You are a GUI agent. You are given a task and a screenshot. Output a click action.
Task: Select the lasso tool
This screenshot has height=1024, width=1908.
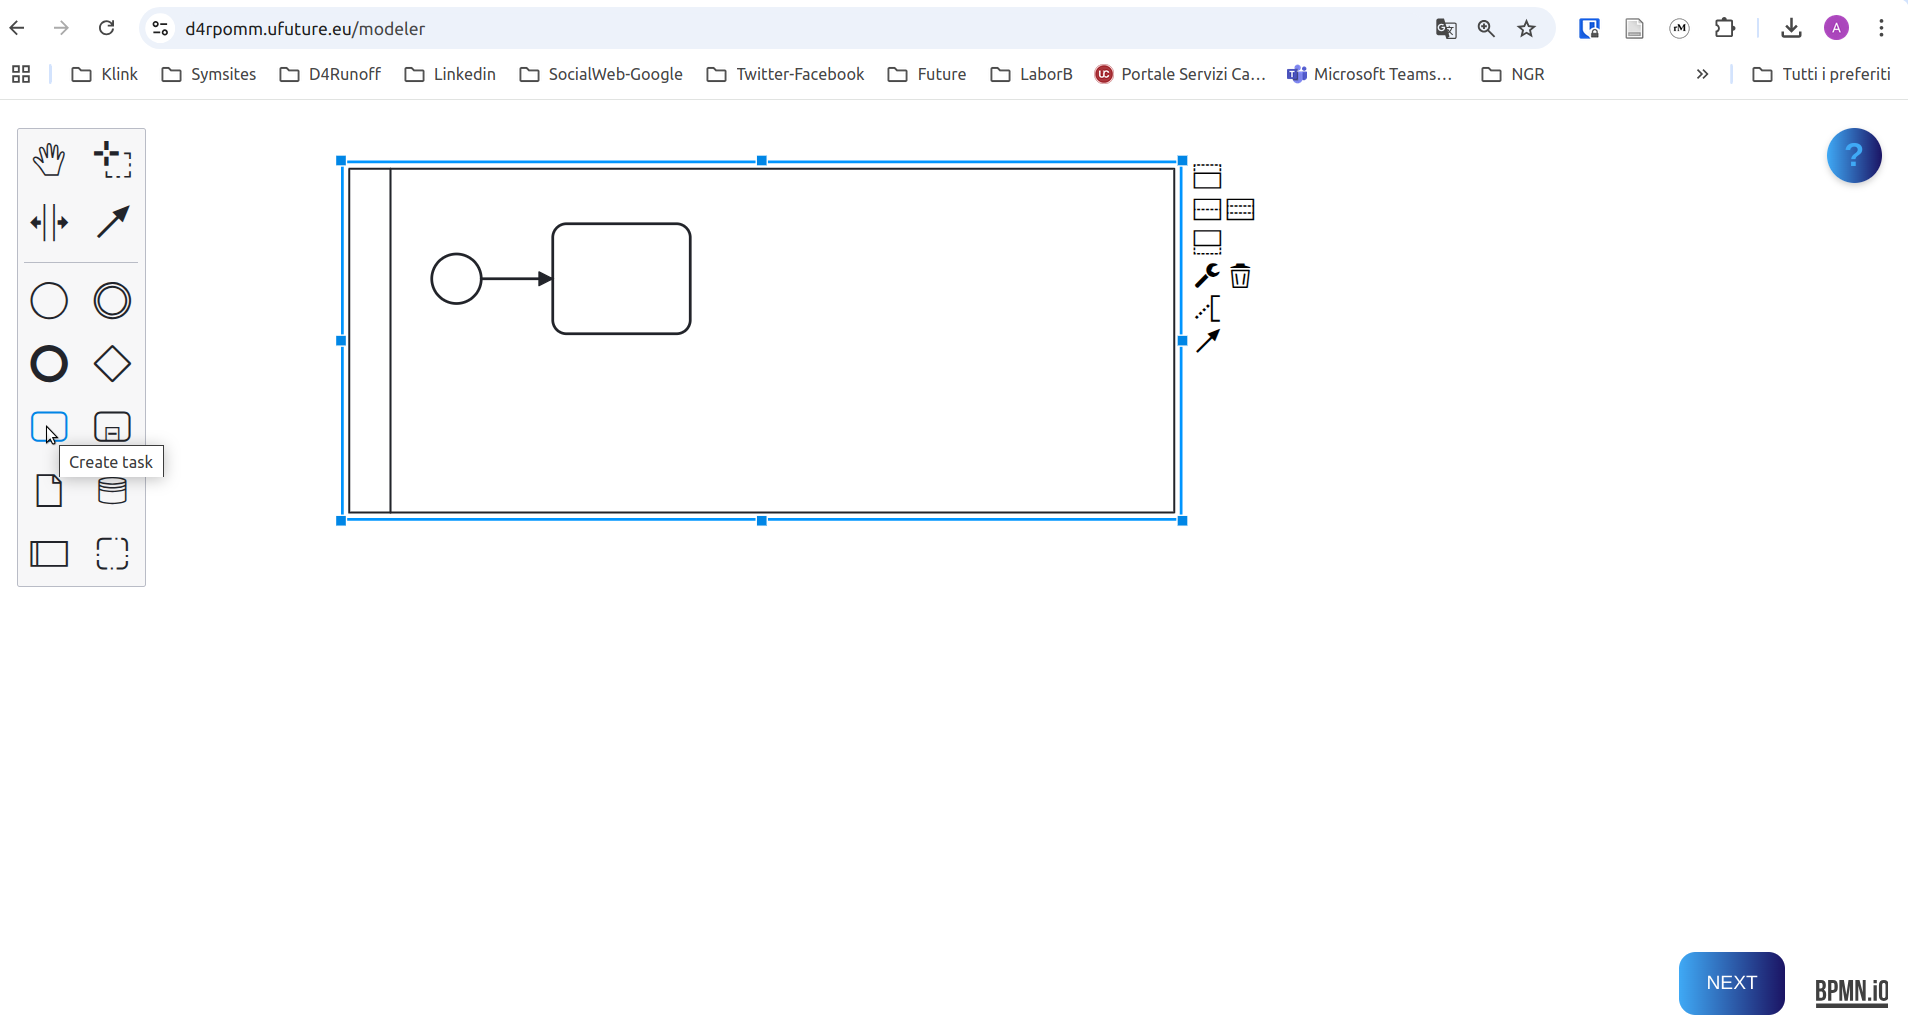(112, 160)
